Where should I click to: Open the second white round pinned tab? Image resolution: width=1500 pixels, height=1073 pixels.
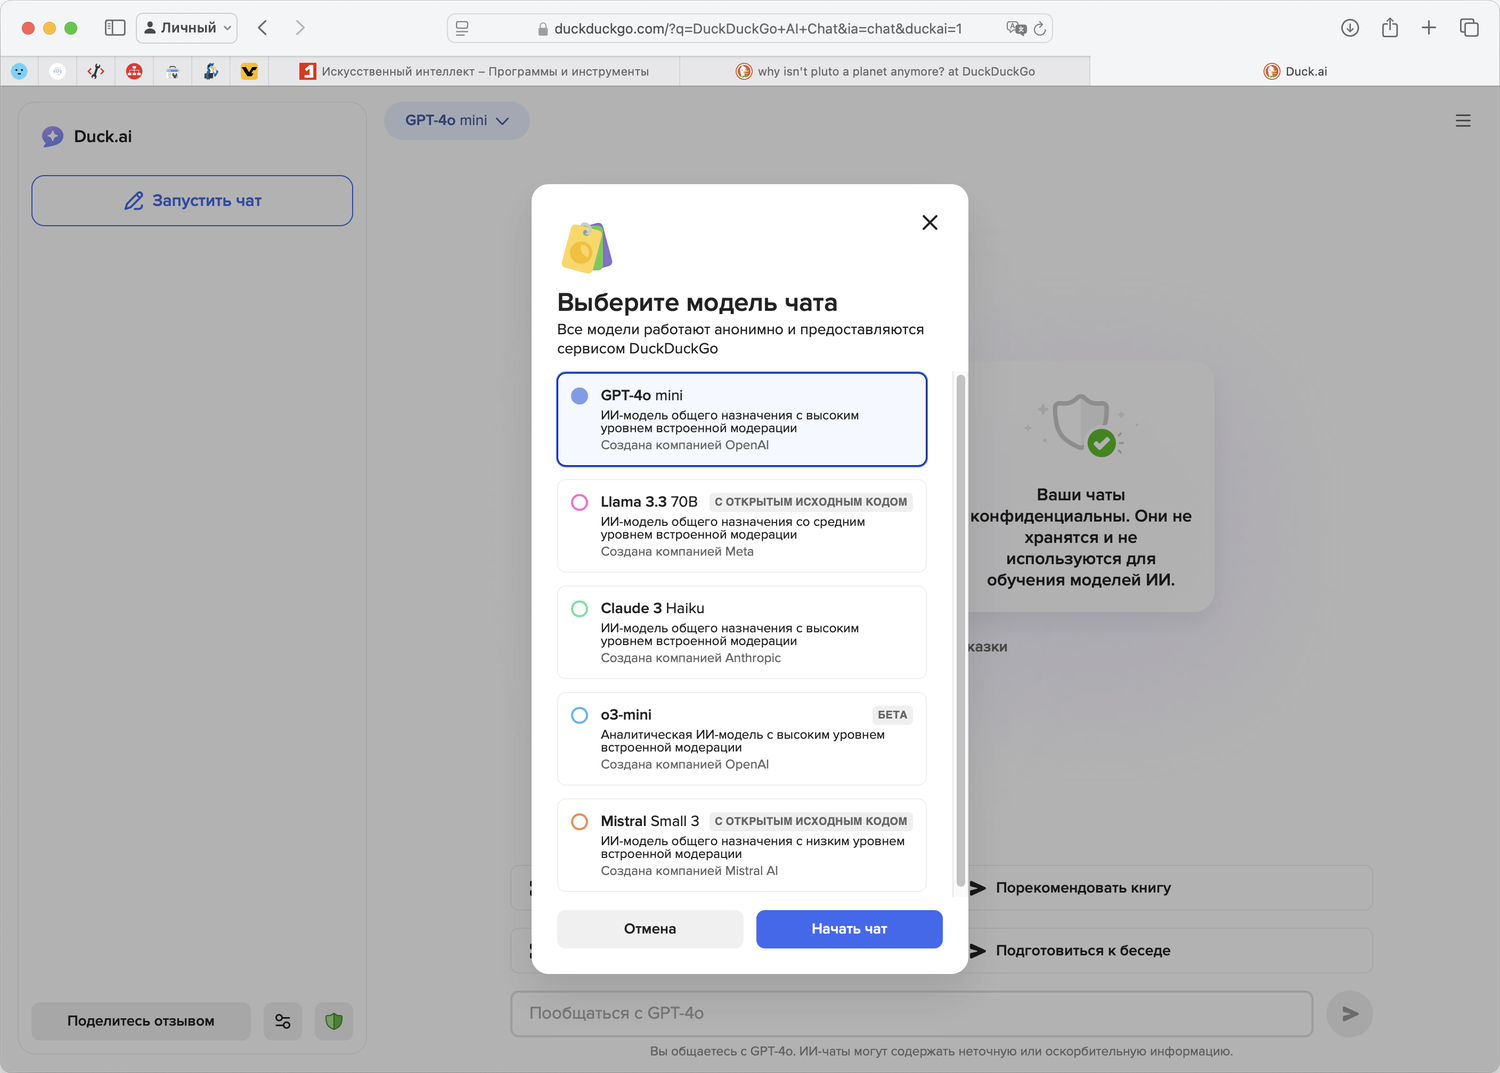point(58,71)
